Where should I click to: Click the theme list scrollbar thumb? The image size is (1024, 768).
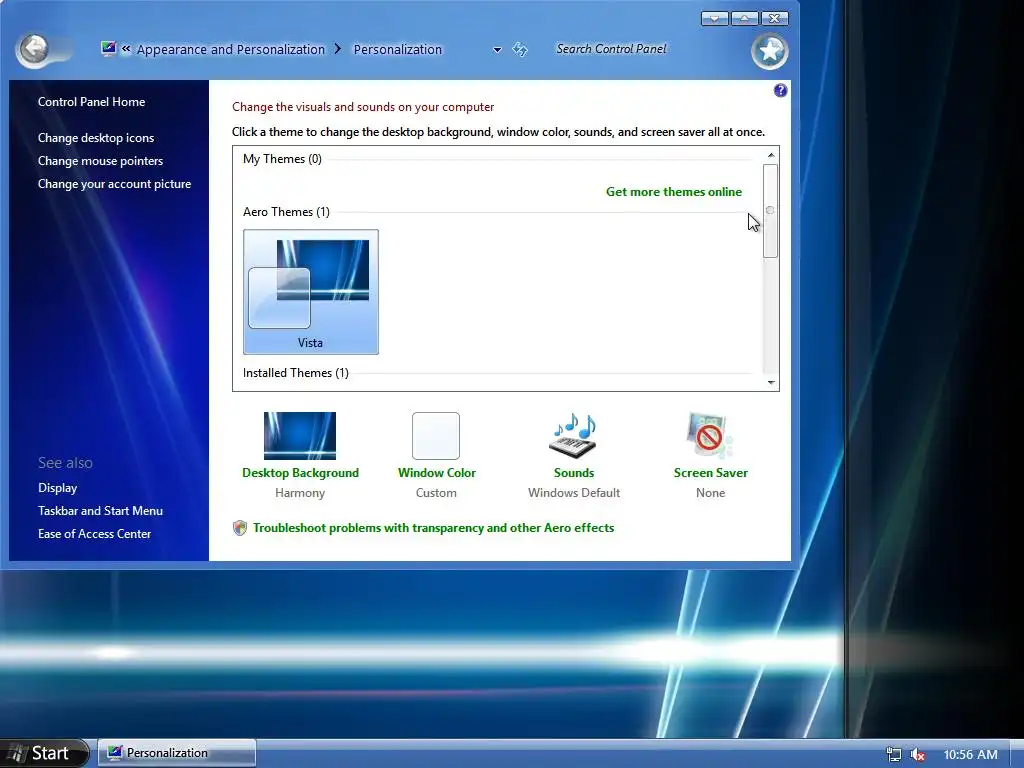pos(771,210)
